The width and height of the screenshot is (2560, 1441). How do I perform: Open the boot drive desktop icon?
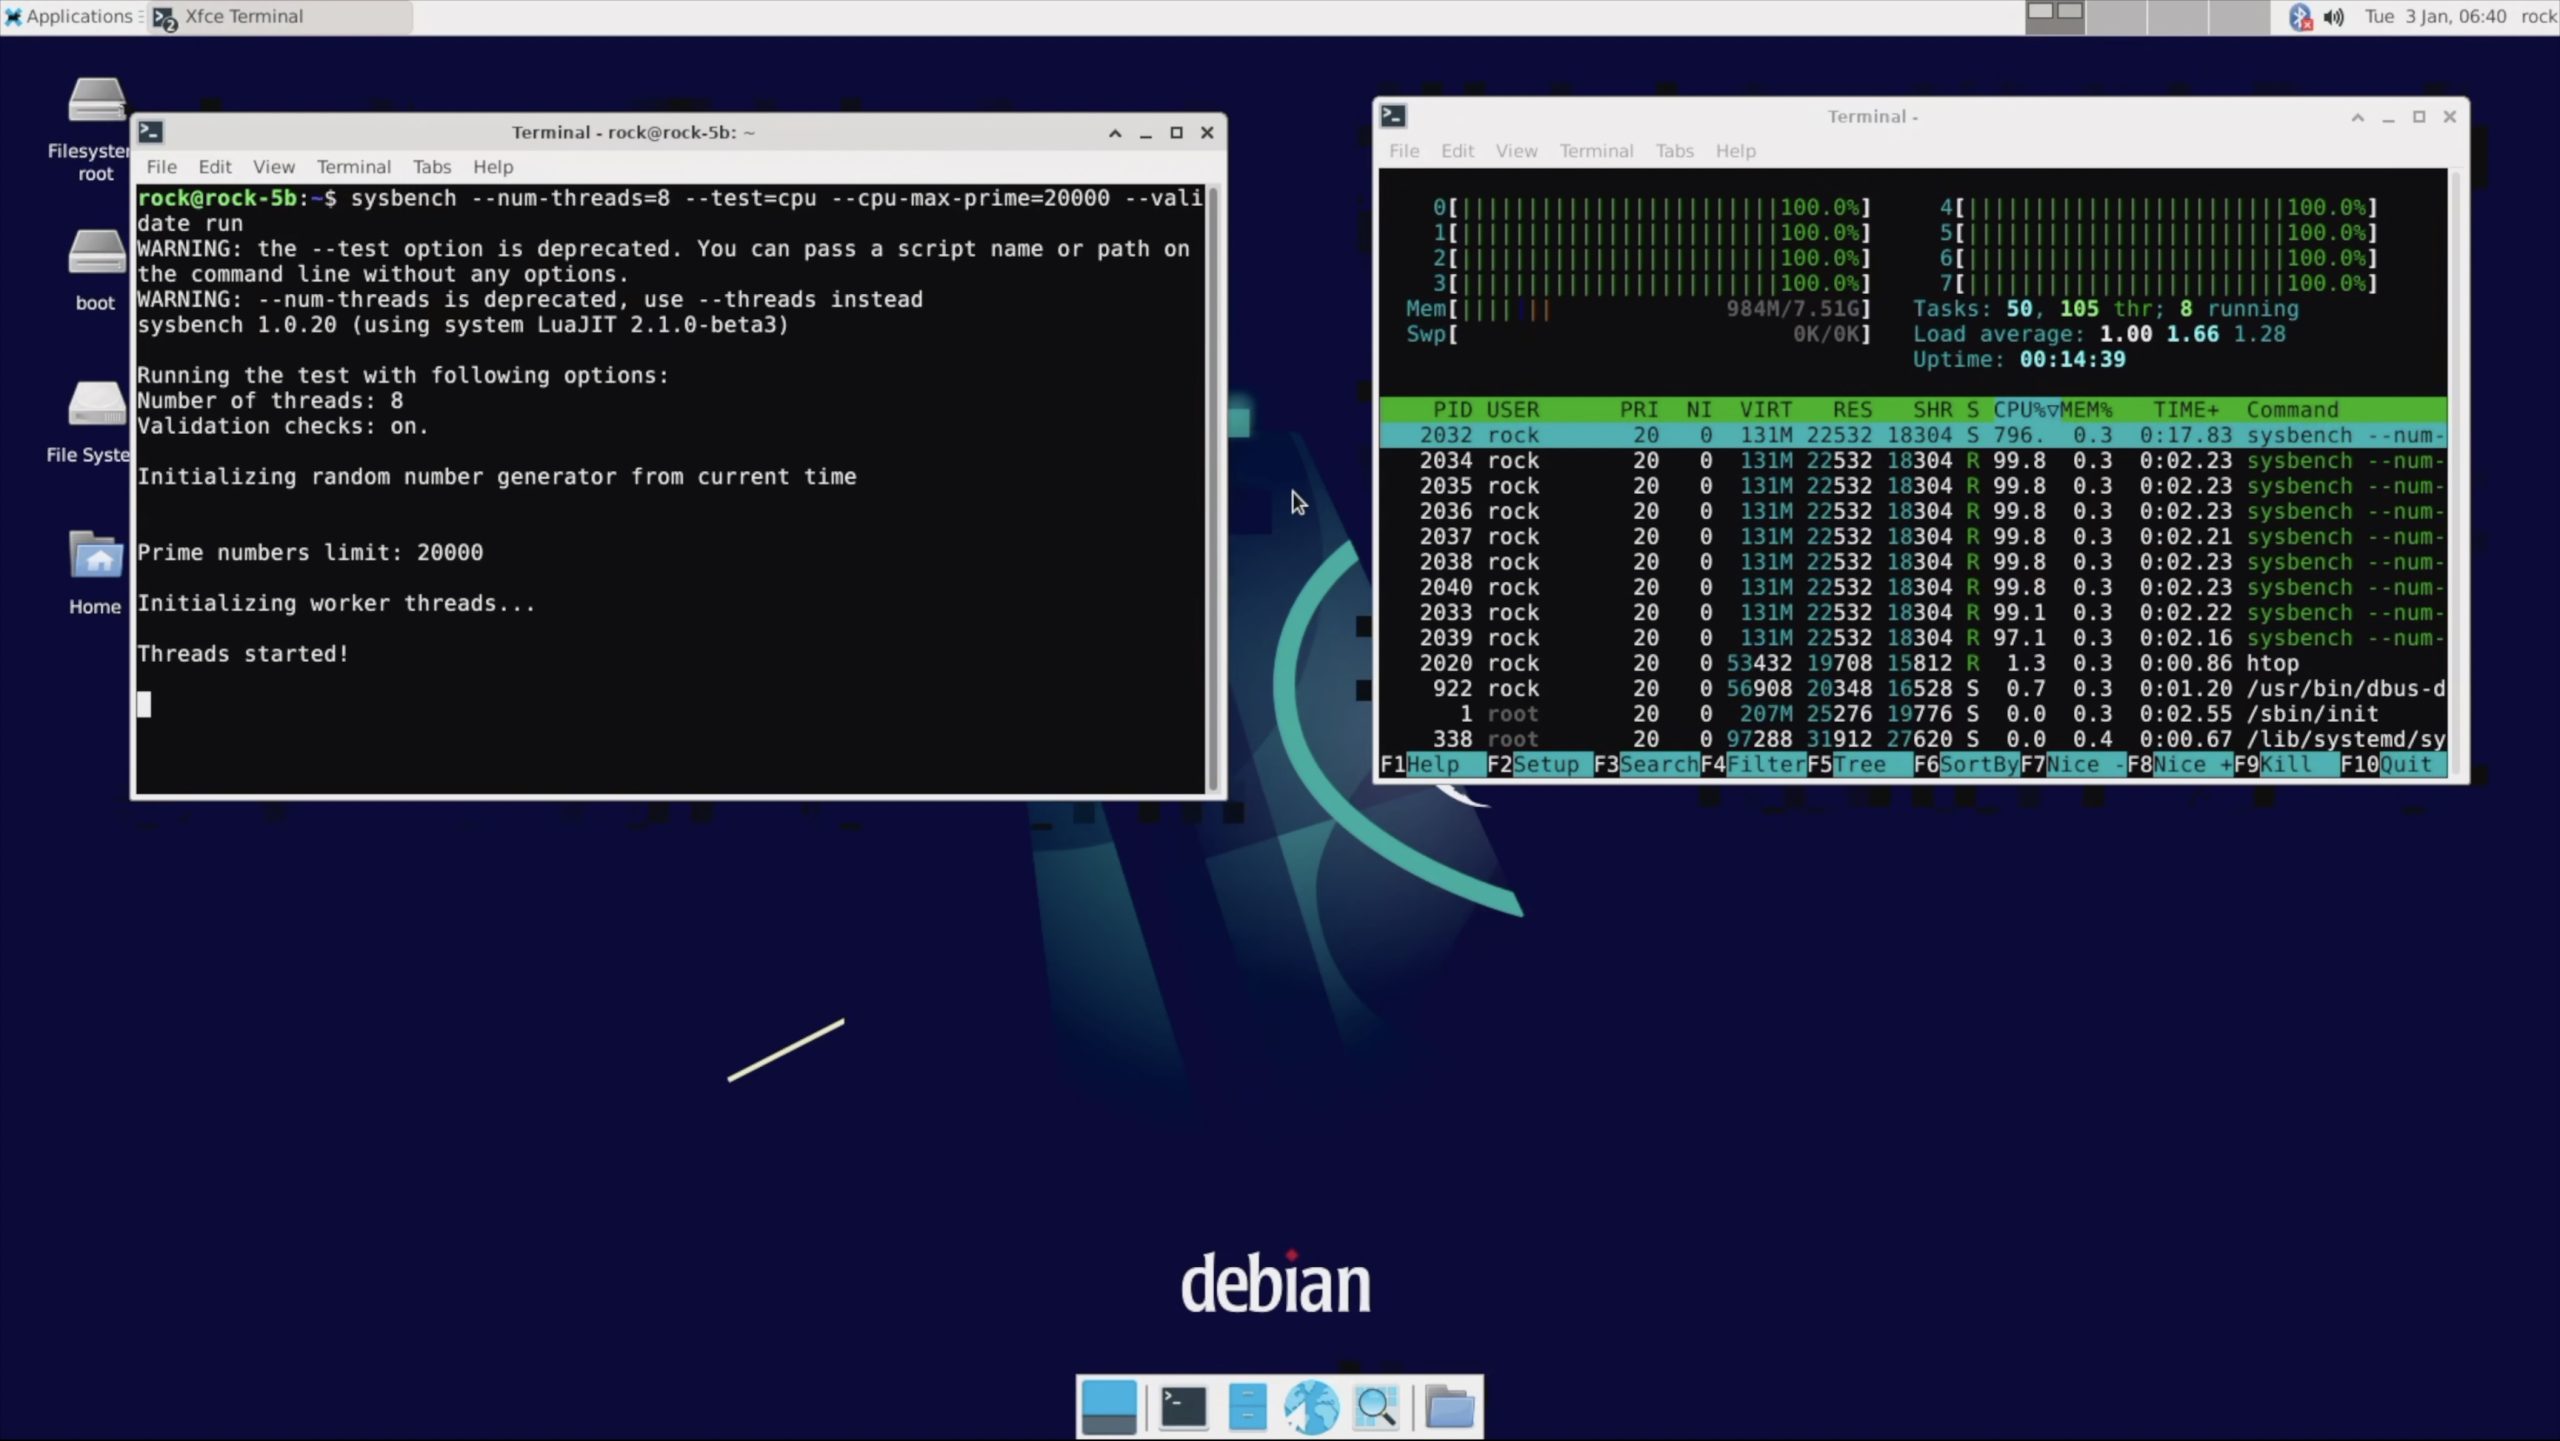point(95,255)
